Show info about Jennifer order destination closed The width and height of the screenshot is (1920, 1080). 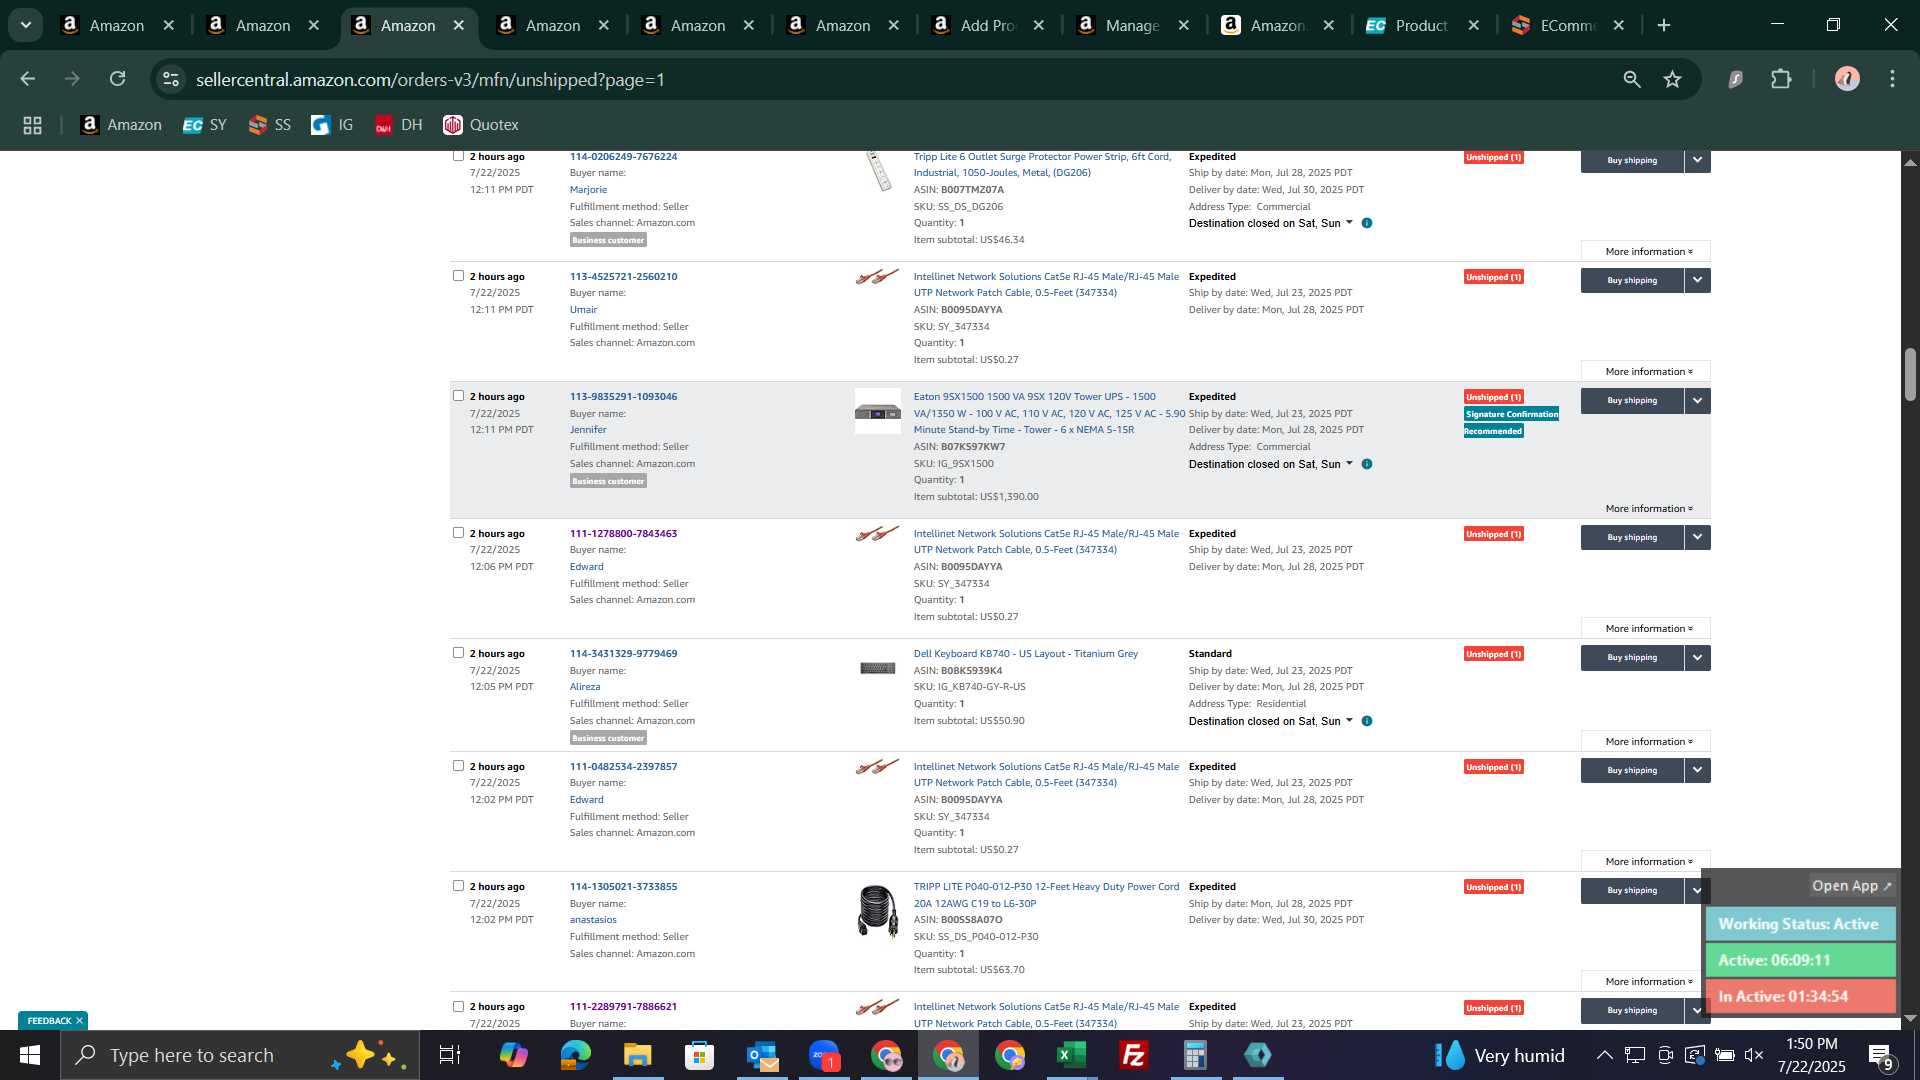click(1367, 464)
